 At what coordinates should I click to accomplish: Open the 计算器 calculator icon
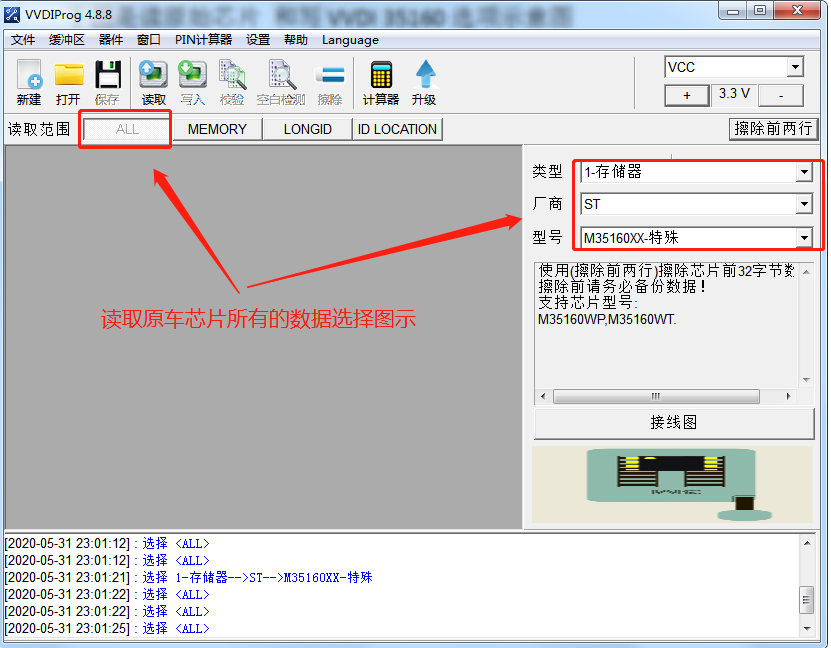tap(381, 82)
